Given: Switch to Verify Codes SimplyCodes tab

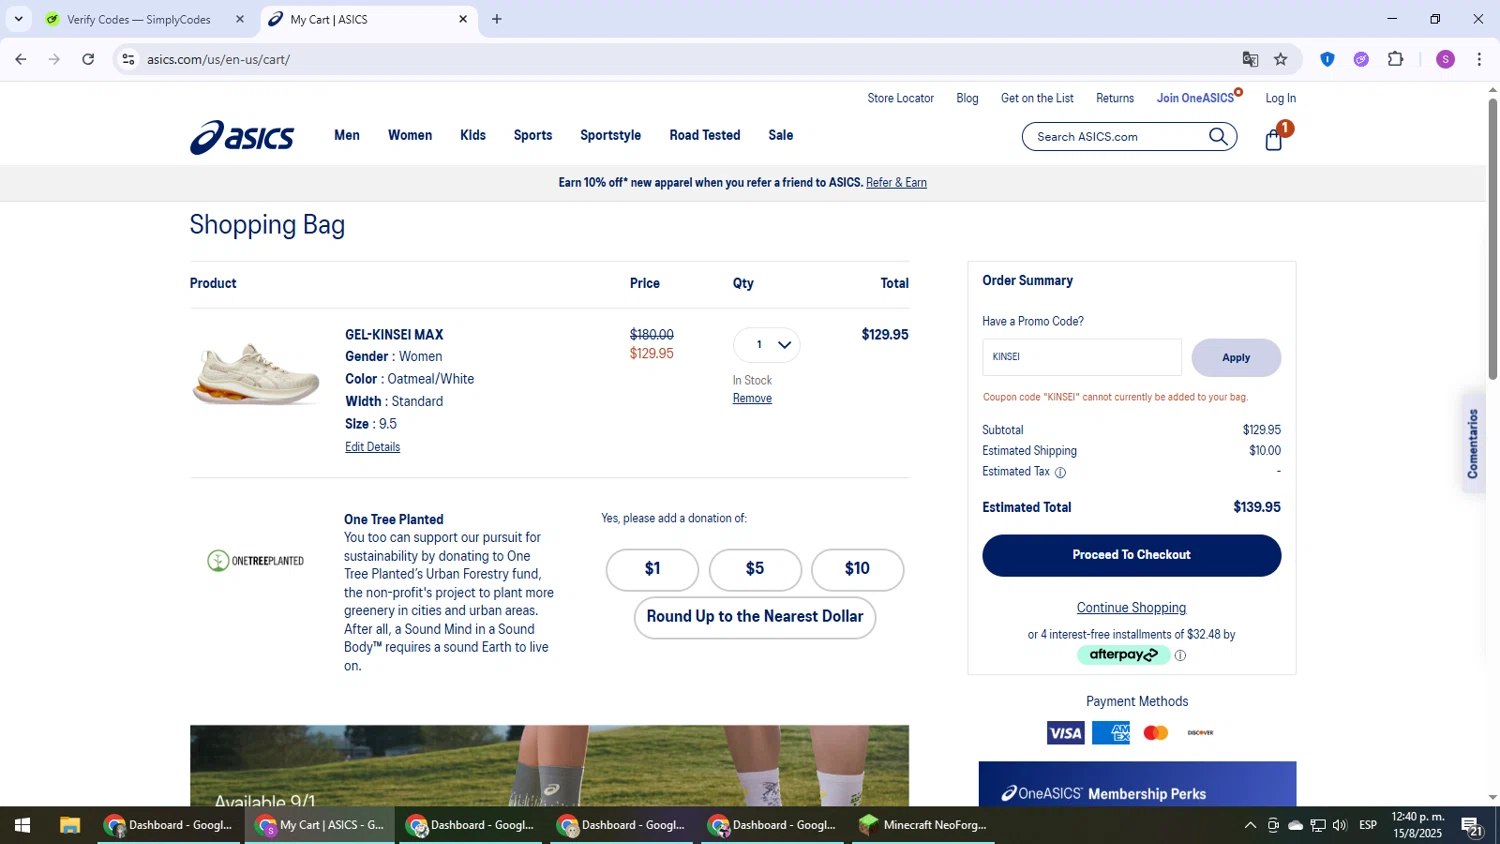Looking at the screenshot, I should pyautogui.click(x=138, y=19).
